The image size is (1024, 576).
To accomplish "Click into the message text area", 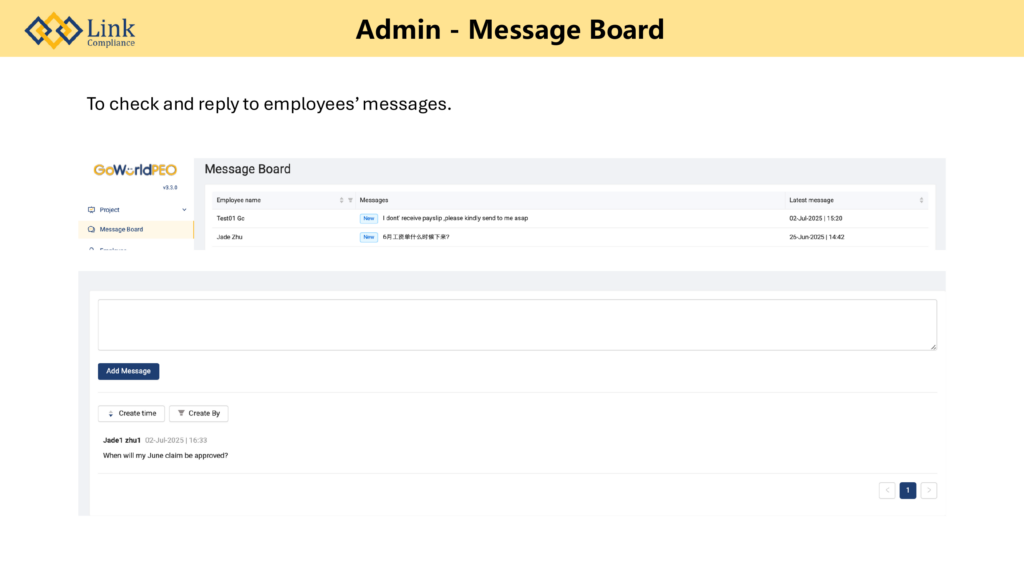I will click(x=517, y=325).
